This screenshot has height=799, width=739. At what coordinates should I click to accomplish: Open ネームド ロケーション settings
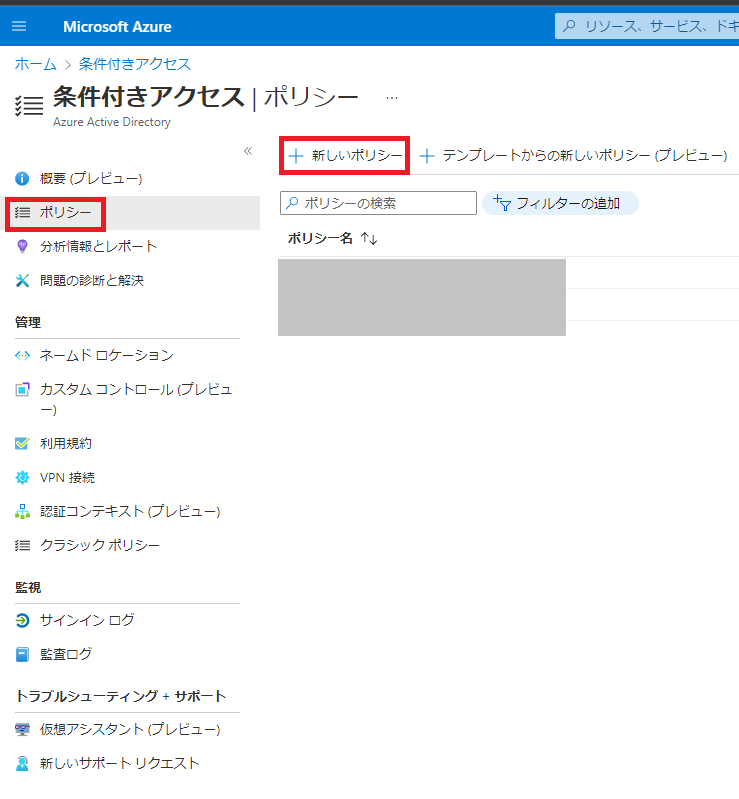107,355
